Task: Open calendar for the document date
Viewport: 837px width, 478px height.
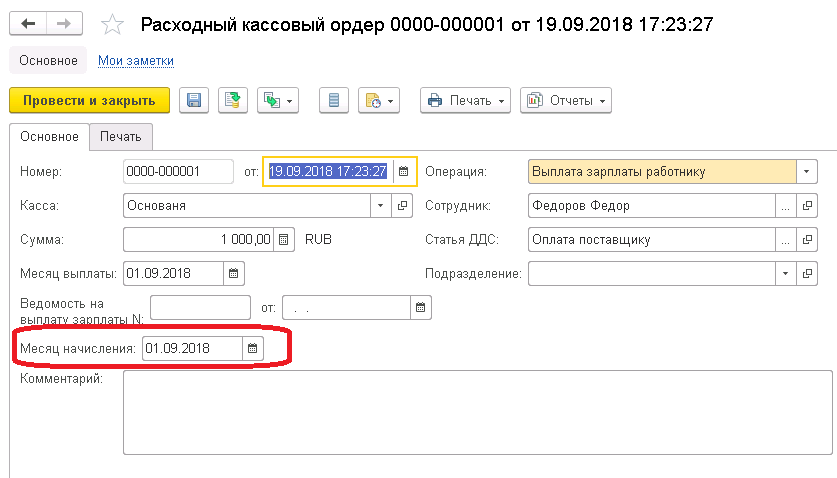Action: click(404, 171)
